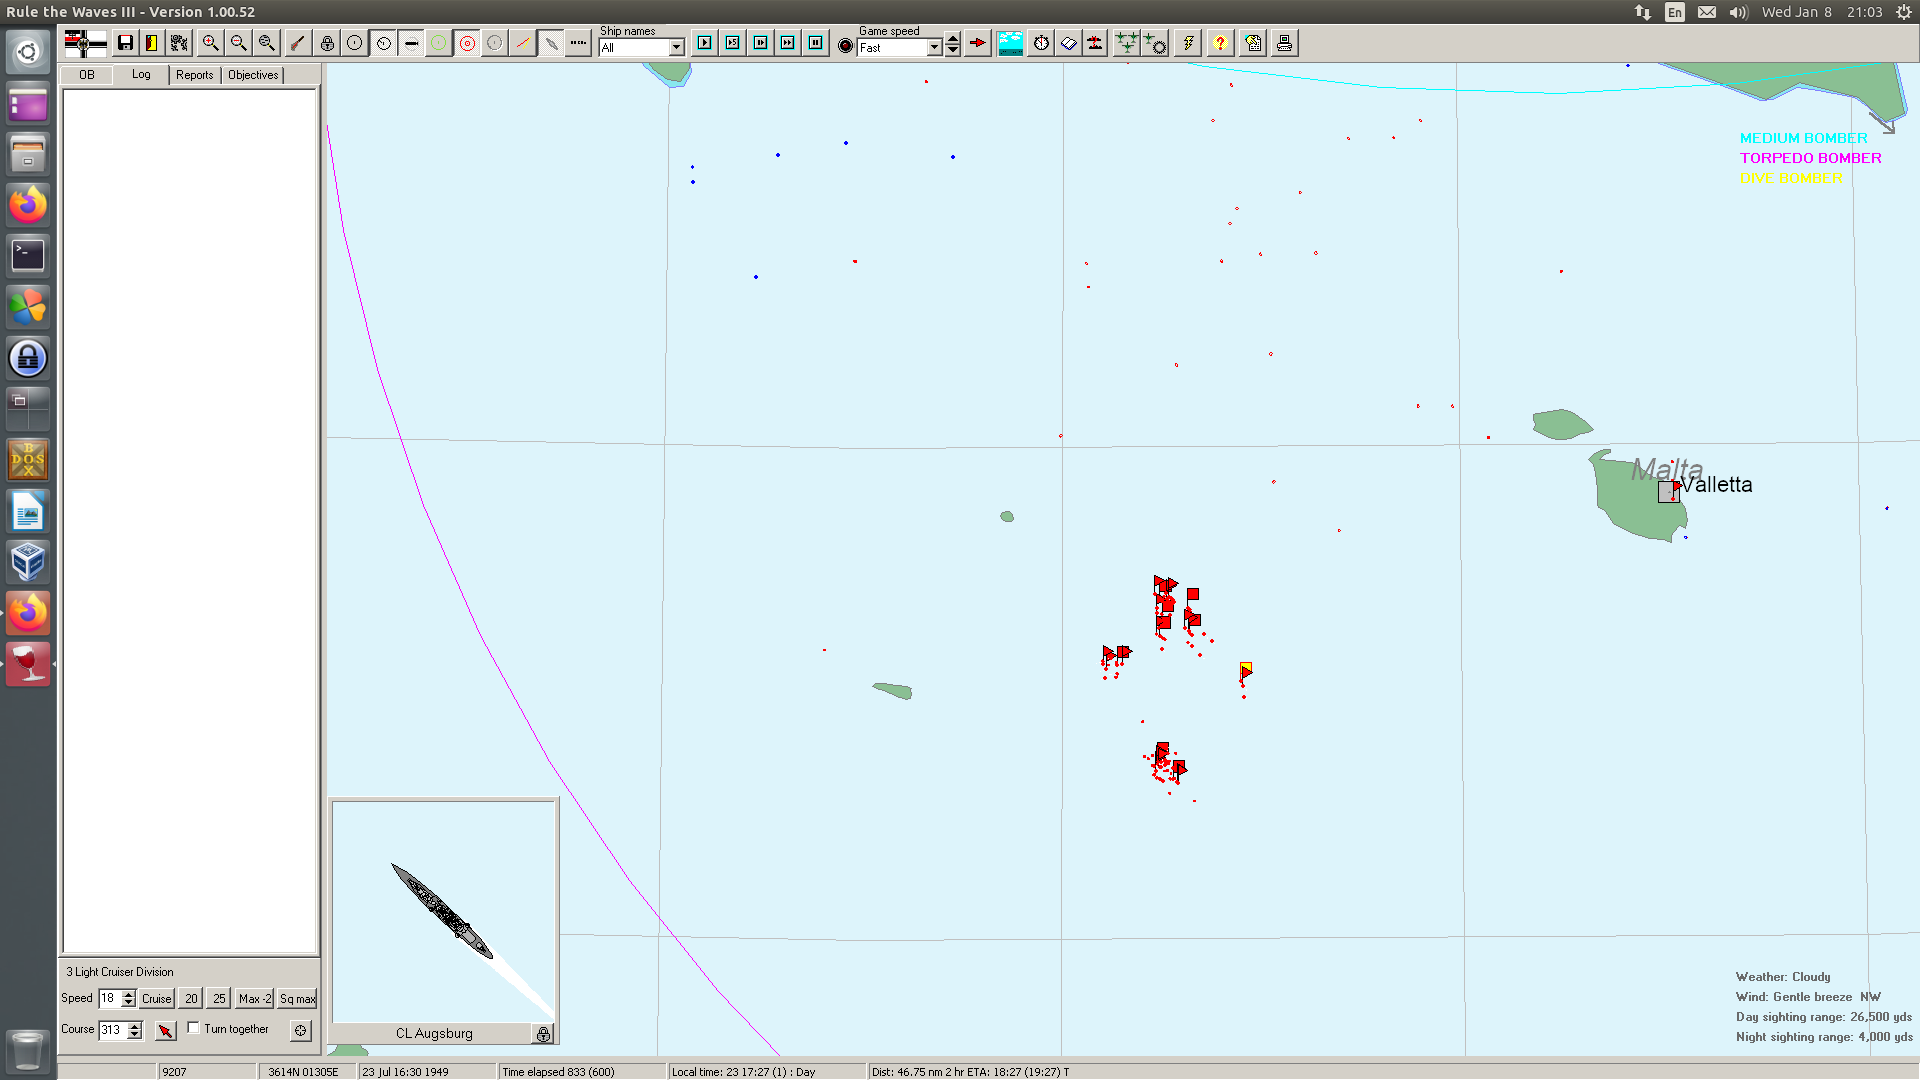
Task: Click the aircraft with gear icon
Action: click(1155, 43)
